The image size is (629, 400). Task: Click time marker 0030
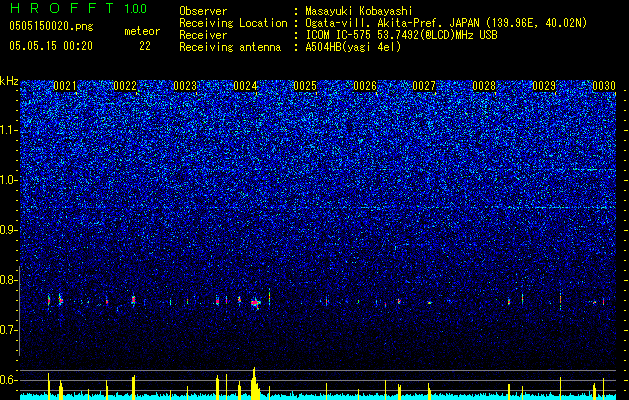(x=604, y=86)
